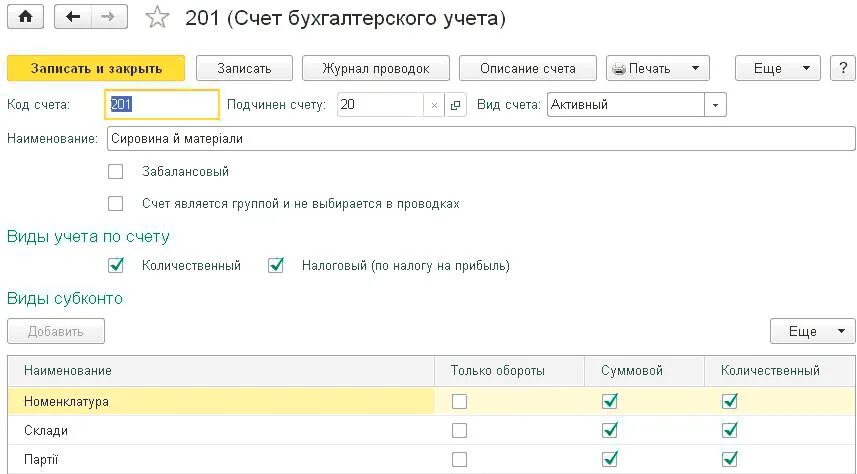The image size is (857, 474).
Task: Open the Еще menu above subconto table
Action: 812,331
